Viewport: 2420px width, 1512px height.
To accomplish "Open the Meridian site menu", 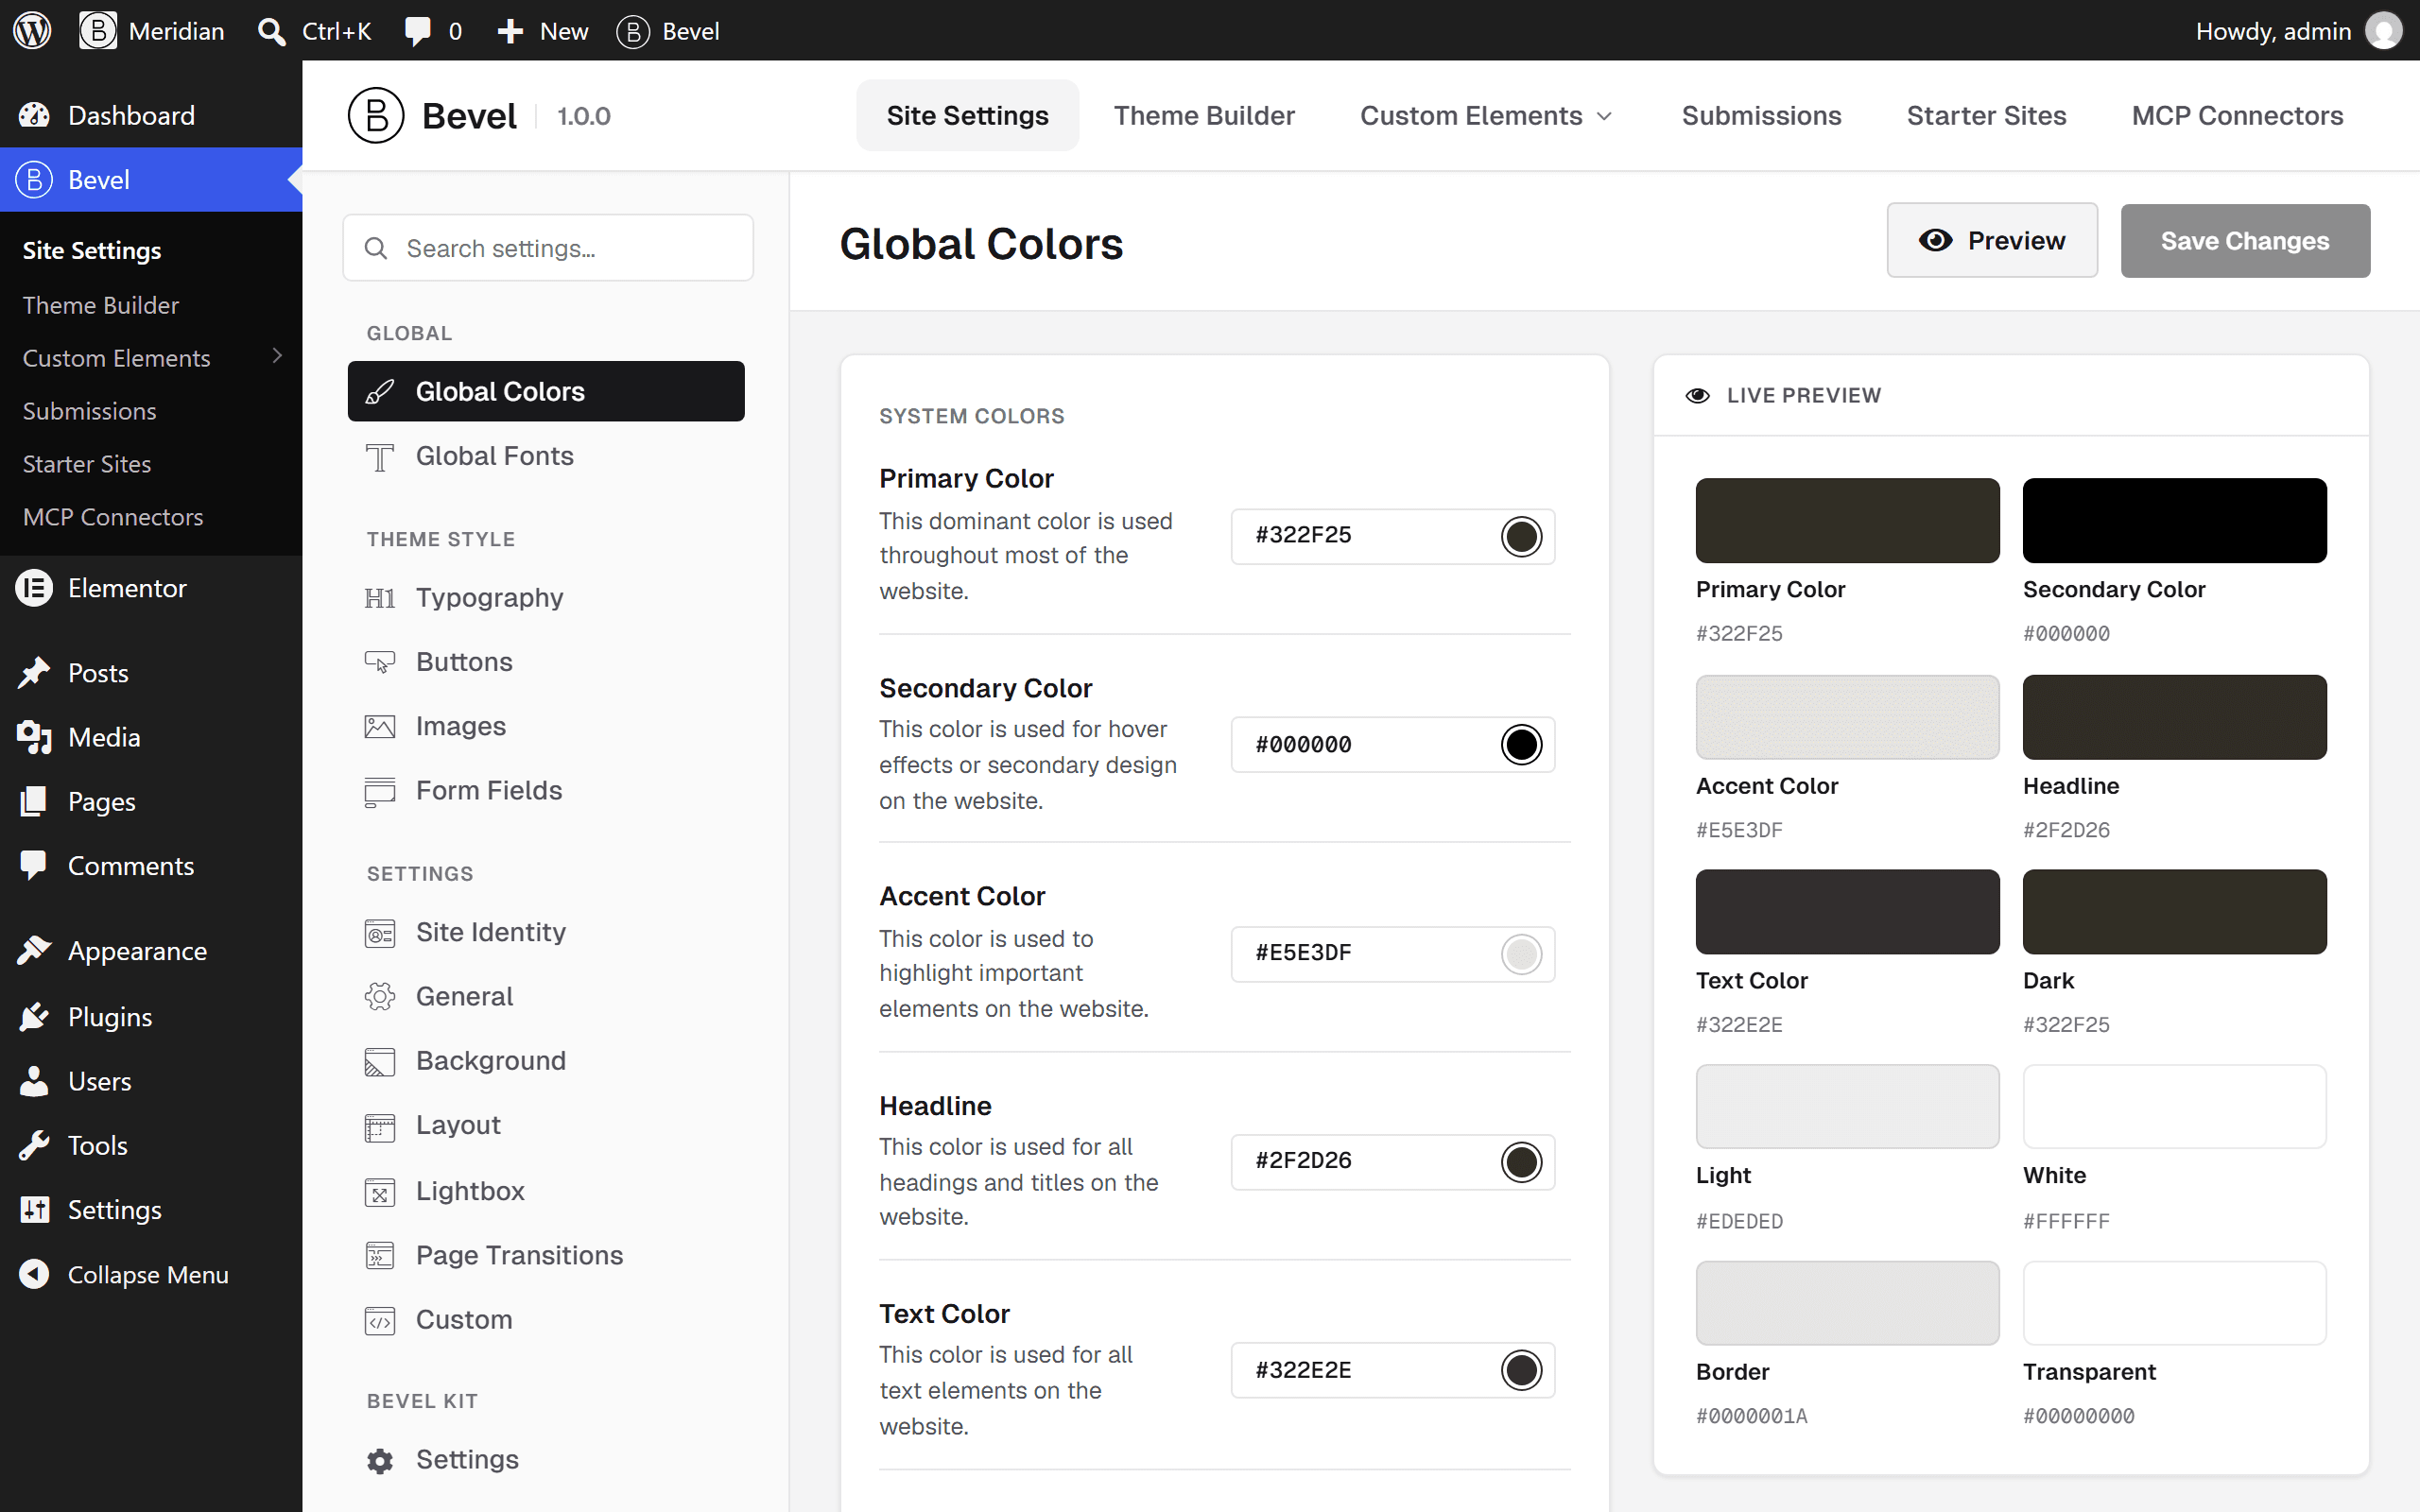I will point(152,30).
